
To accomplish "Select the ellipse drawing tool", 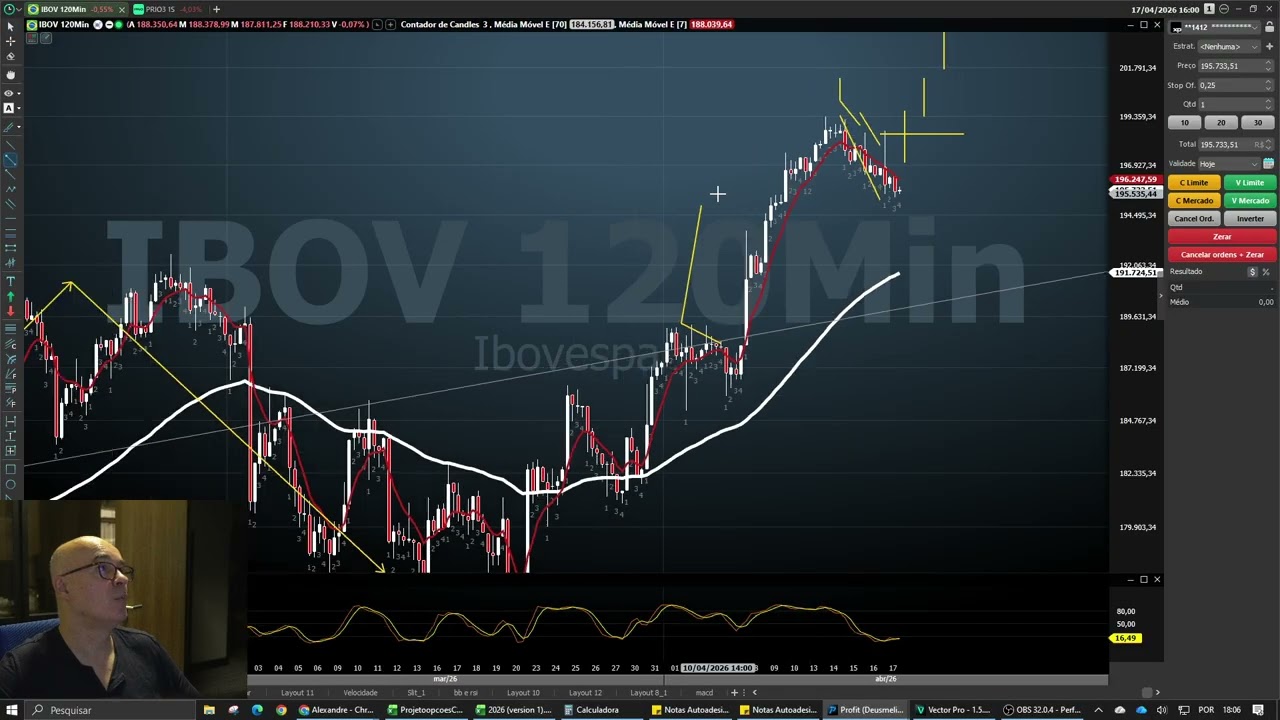I will pyautogui.click(x=11, y=486).
